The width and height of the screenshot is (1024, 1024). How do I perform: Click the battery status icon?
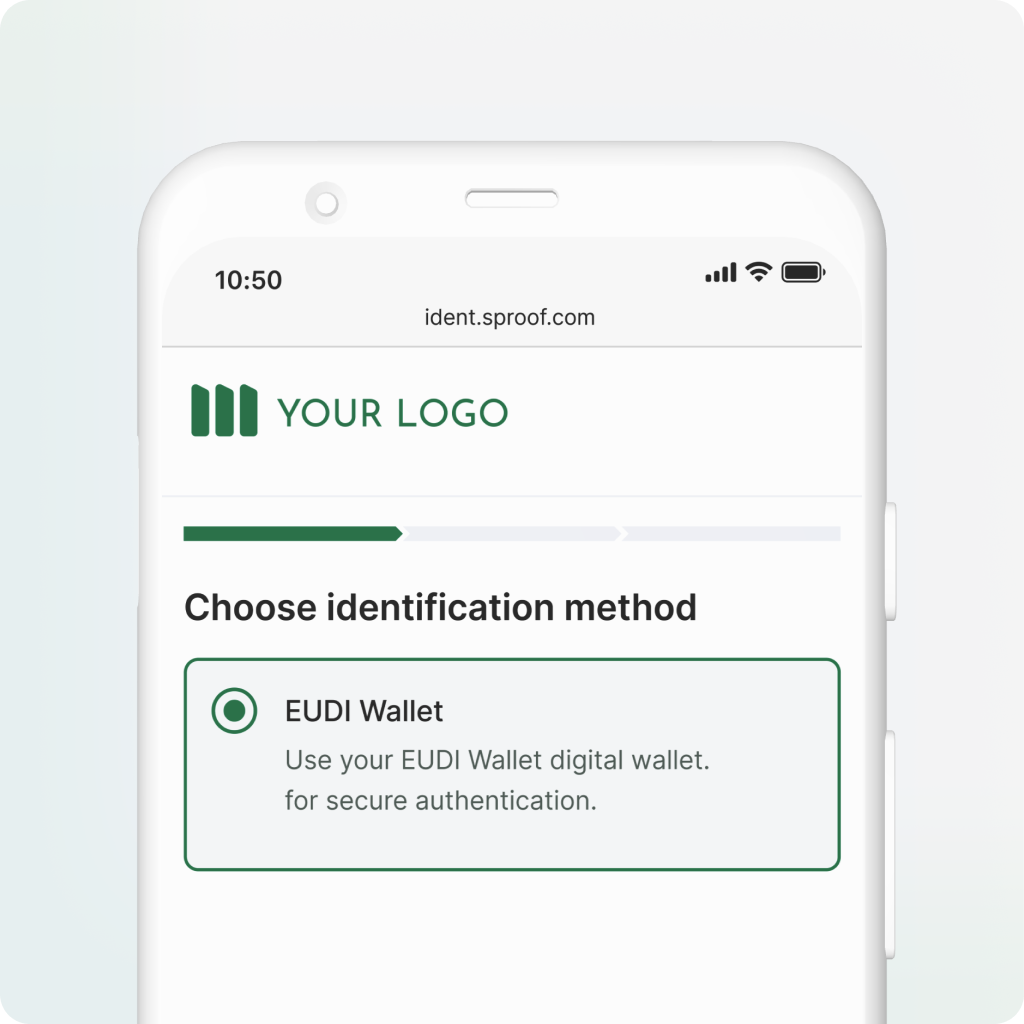803,272
